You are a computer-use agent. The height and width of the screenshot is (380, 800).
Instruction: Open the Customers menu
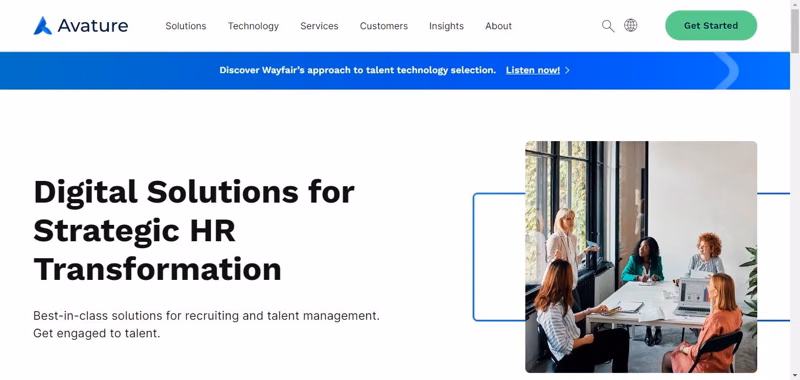tap(384, 26)
